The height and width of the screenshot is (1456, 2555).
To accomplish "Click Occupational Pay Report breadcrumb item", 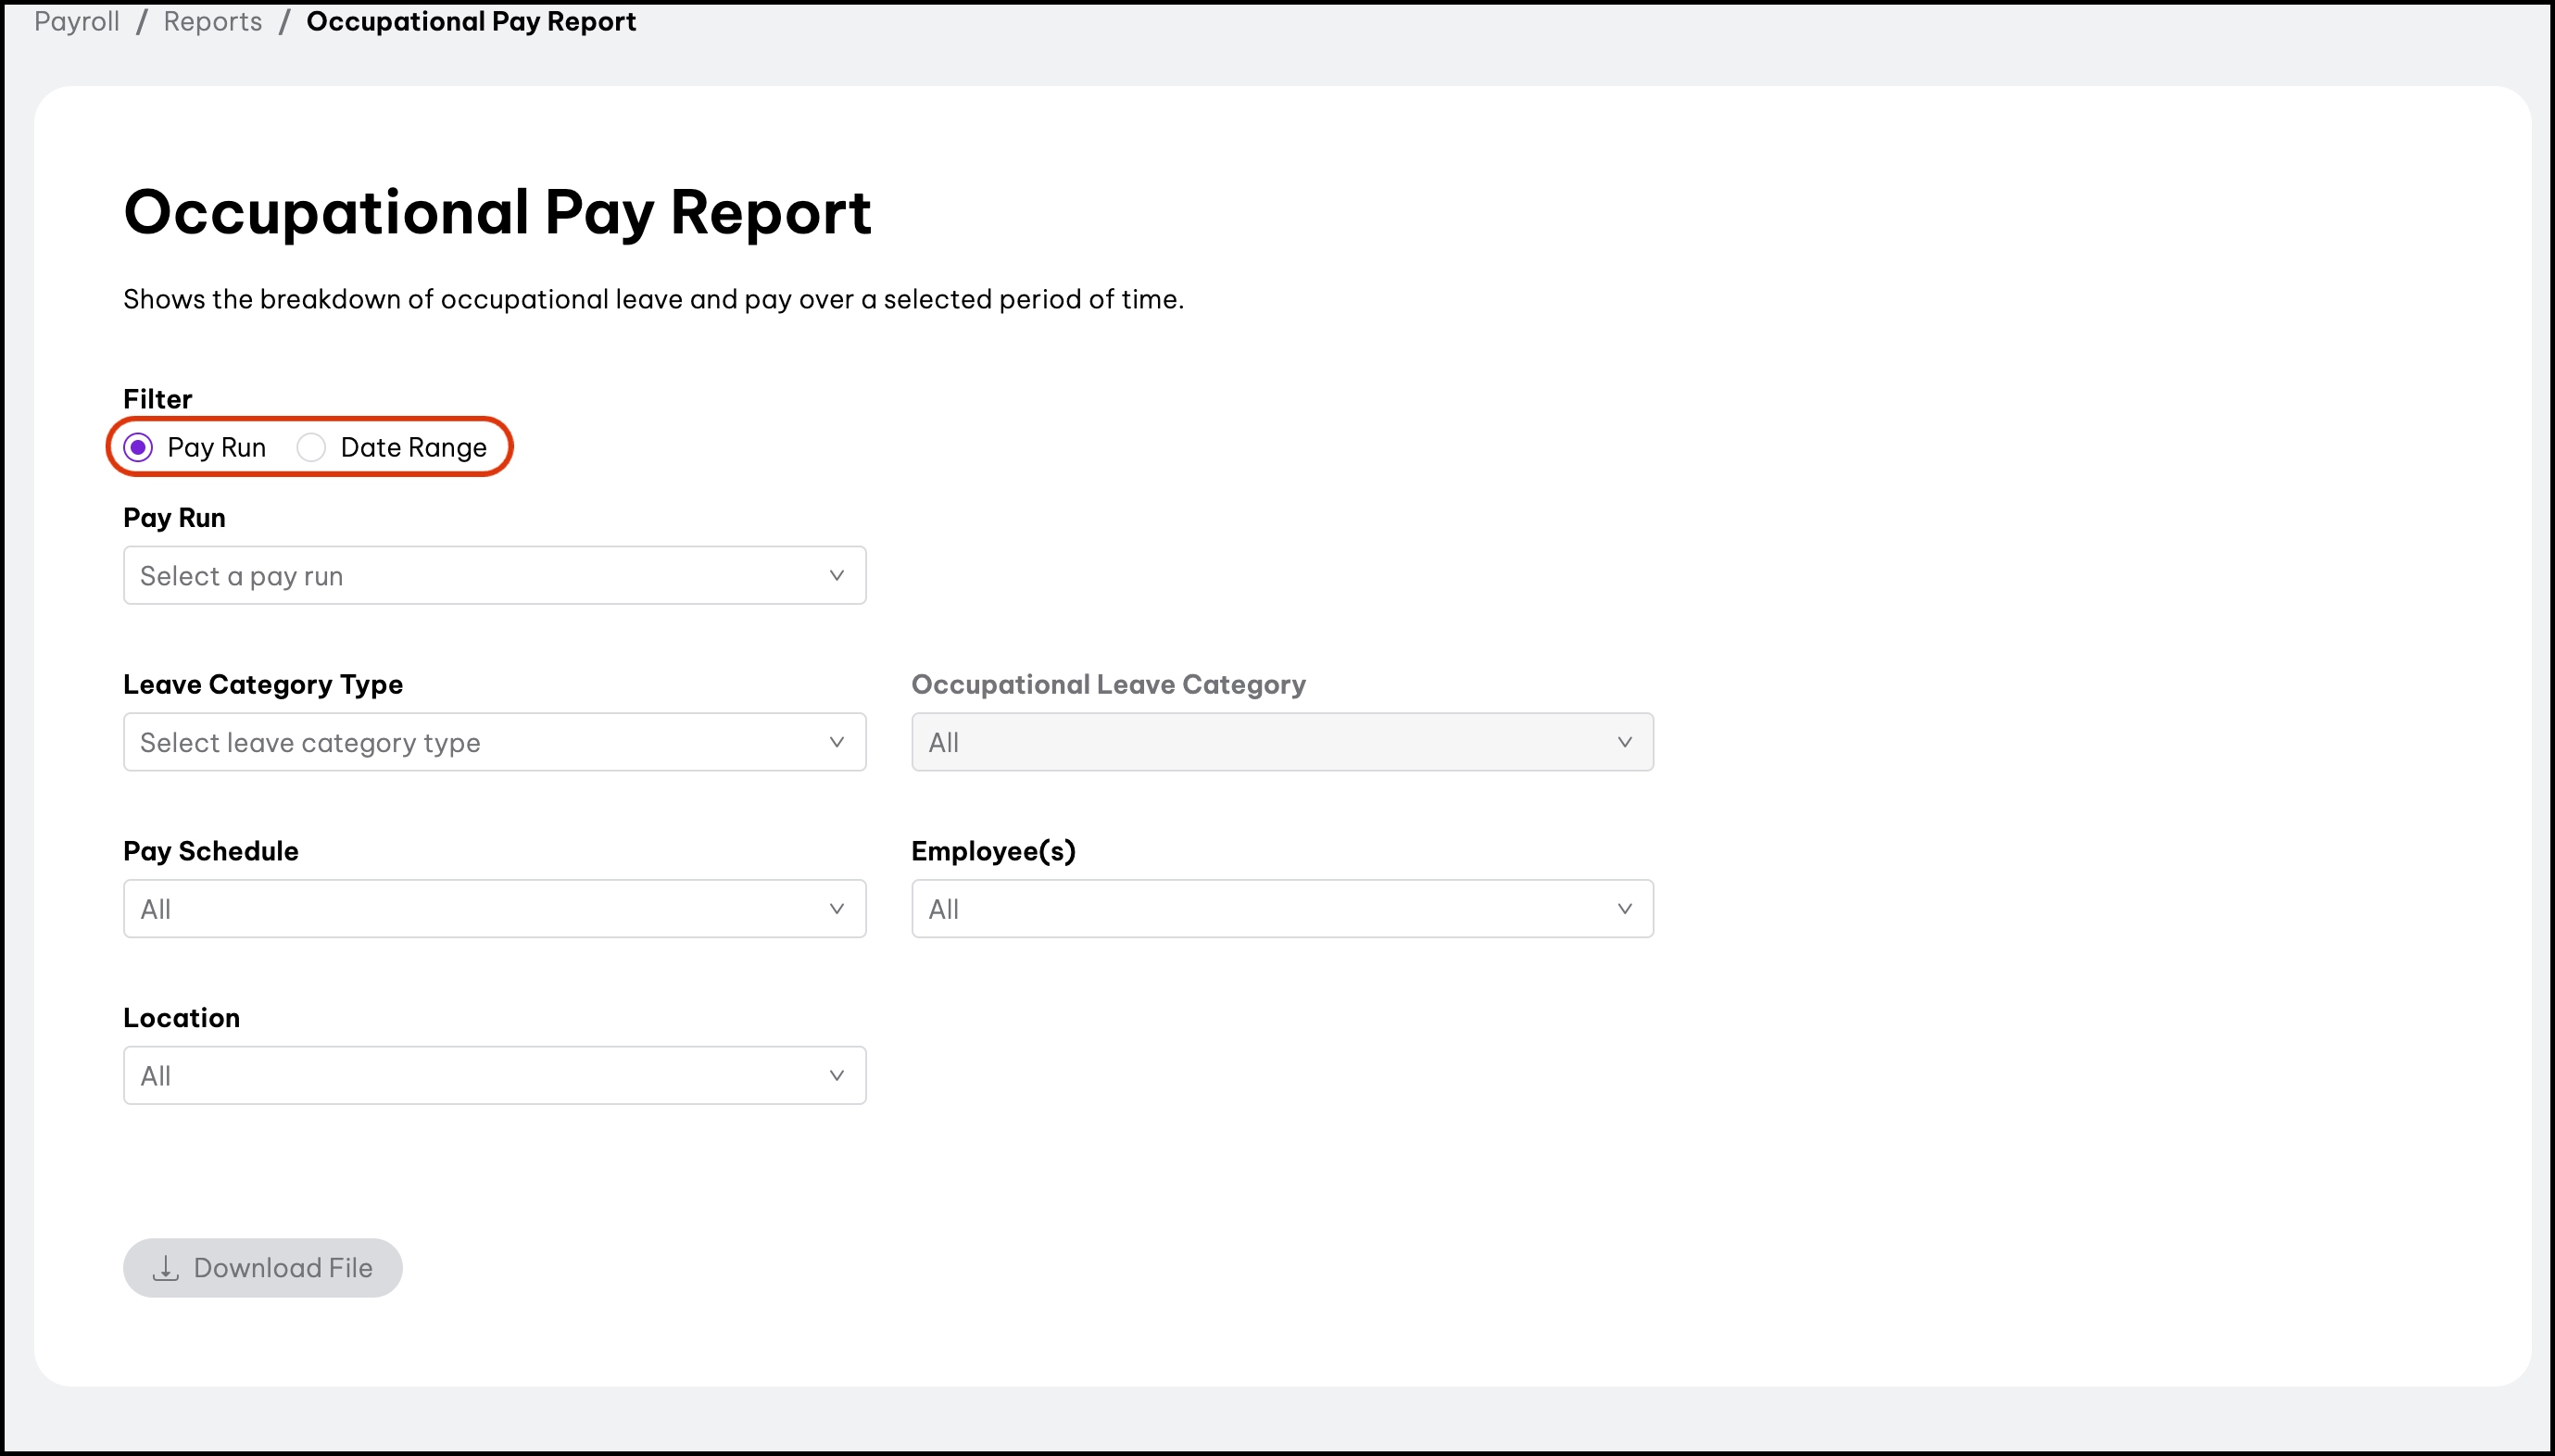I will (471, 21).
